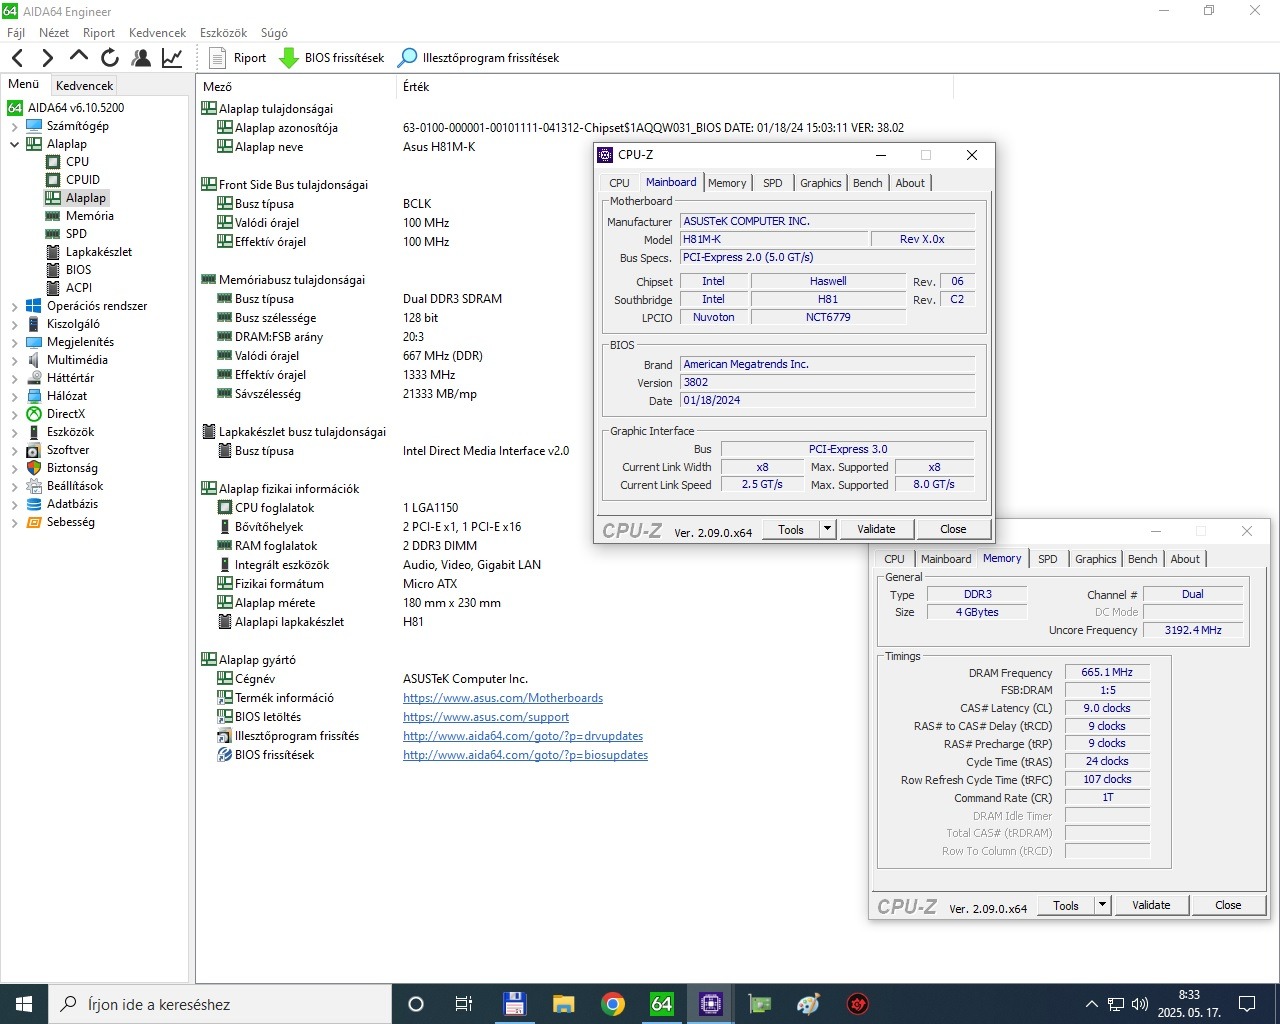Viewport: 1280px width, 1024px height.
Task: Open the graph chart toolbar icon
Action: click(172, 58)
